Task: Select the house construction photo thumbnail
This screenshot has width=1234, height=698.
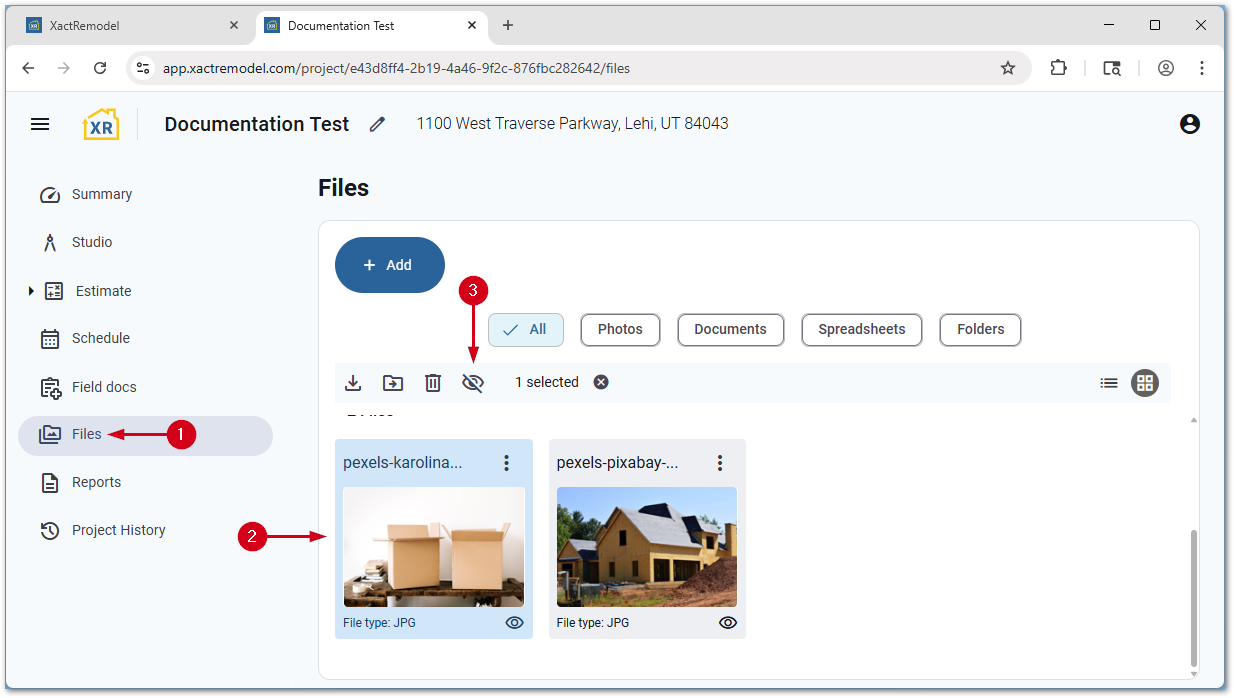Action: click(x=647, y=547)
